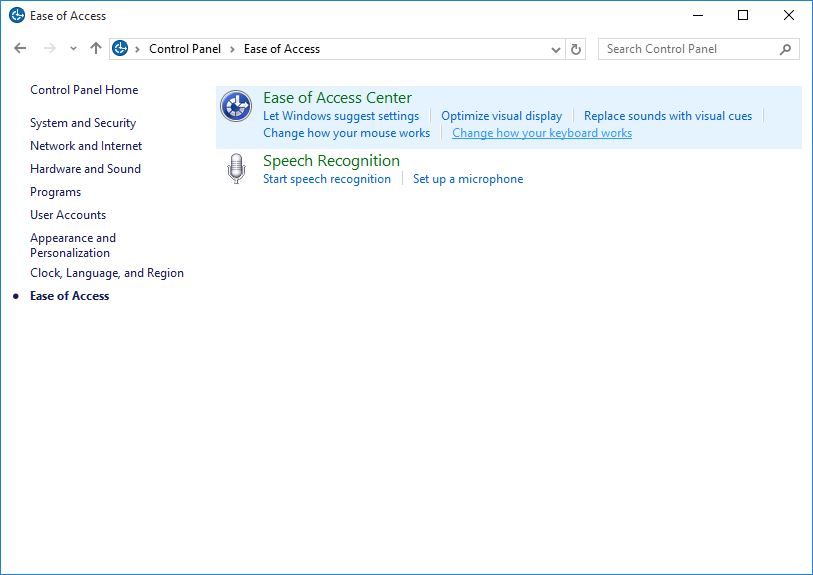Viewport: 813px width, 575px height.
Task: Click the Up one level arrow
Action: [96, 48]
